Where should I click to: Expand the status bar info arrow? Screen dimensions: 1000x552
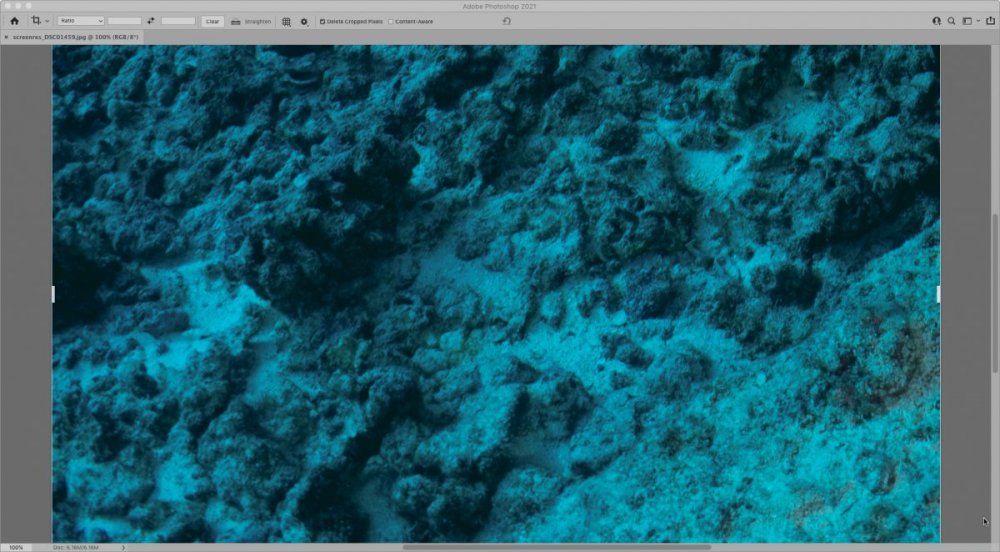pyautogui.click(x=123, y=548)
